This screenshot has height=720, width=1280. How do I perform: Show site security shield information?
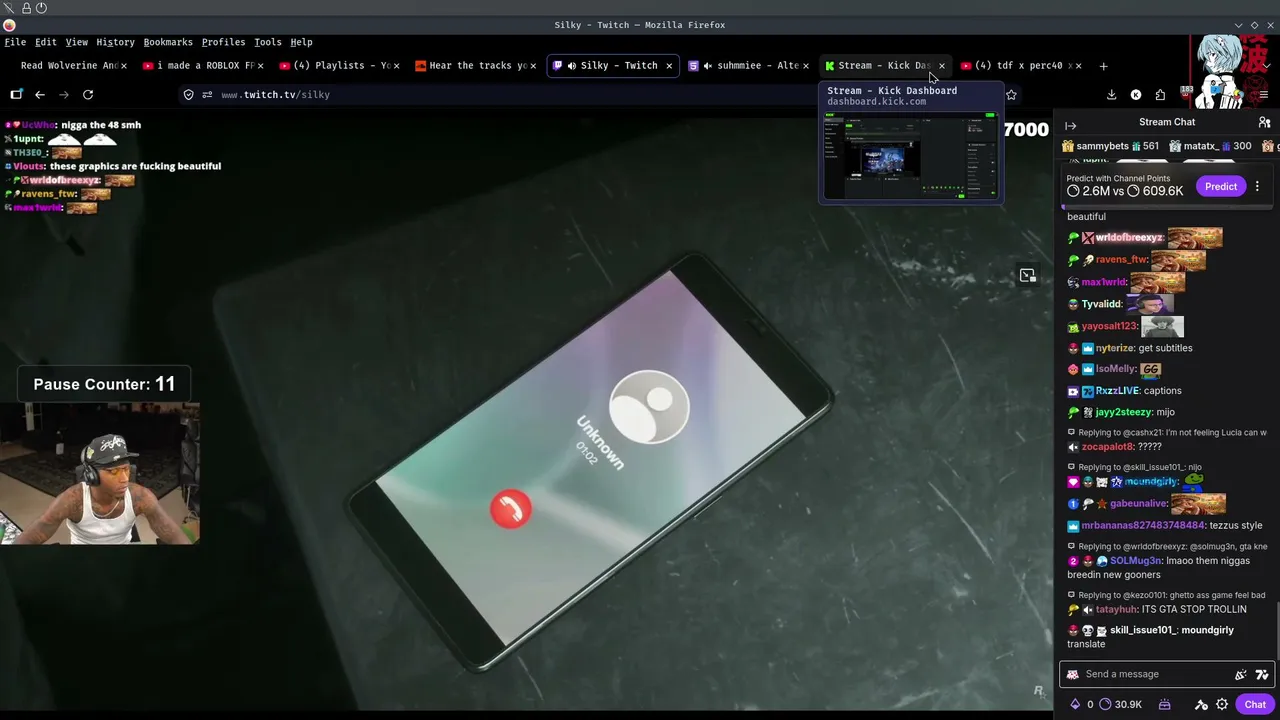point(188,94)
